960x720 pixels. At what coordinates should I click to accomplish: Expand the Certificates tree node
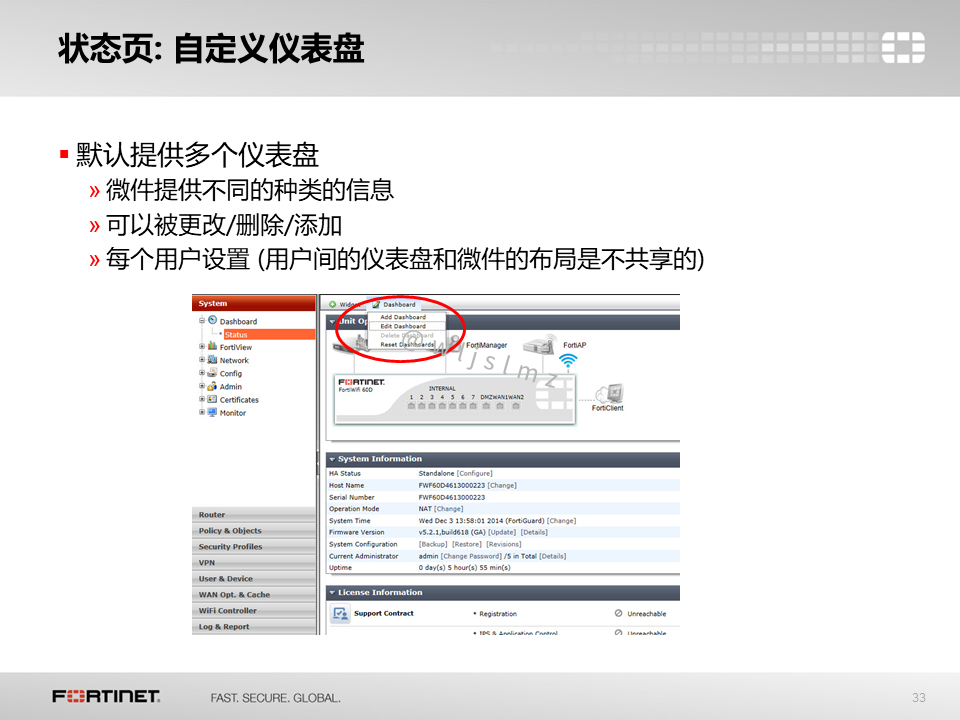[201, 399]
